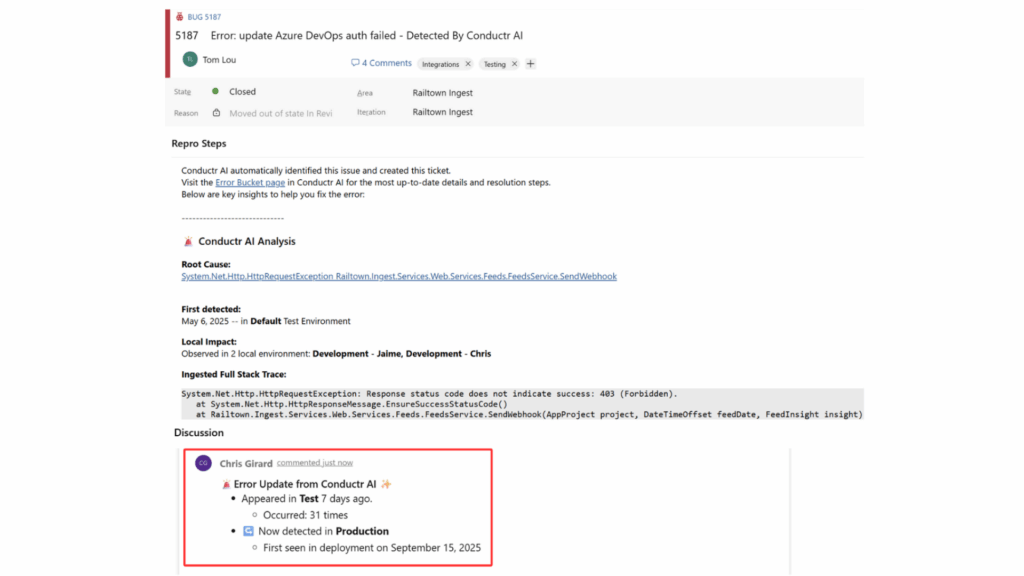Open the Iteration field showing Railtown Ingest

pos(442,112)
